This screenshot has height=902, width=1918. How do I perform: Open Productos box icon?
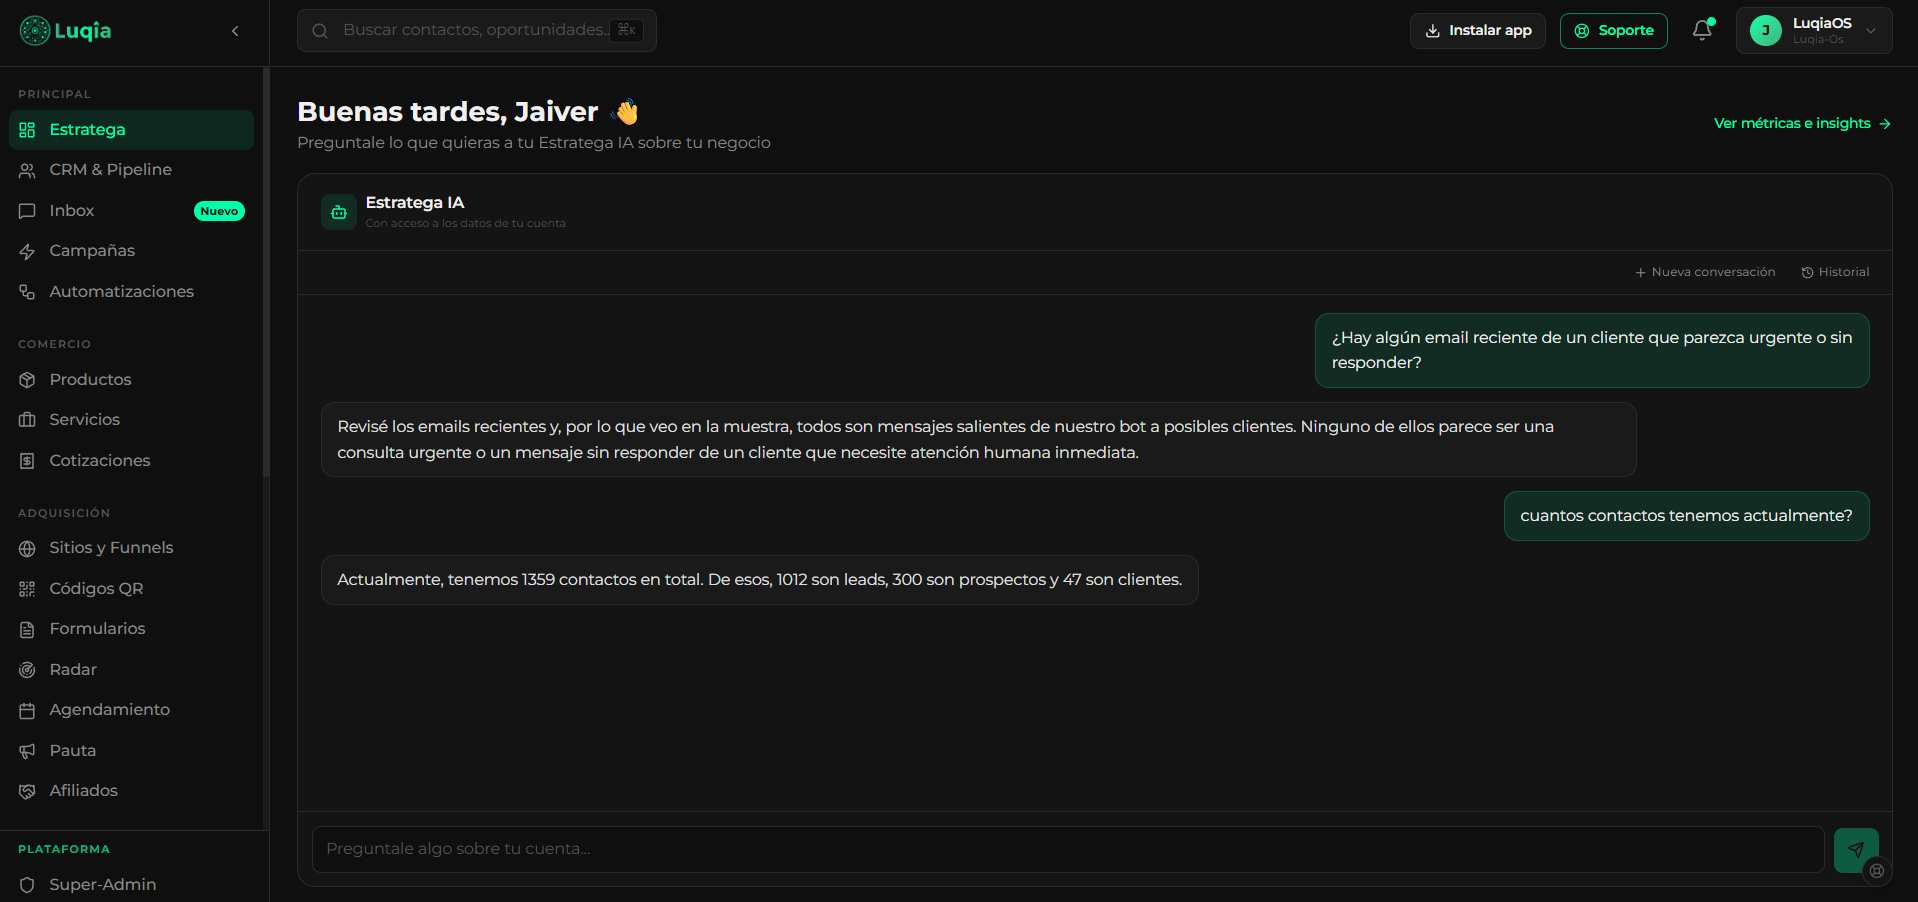(27, 380)
